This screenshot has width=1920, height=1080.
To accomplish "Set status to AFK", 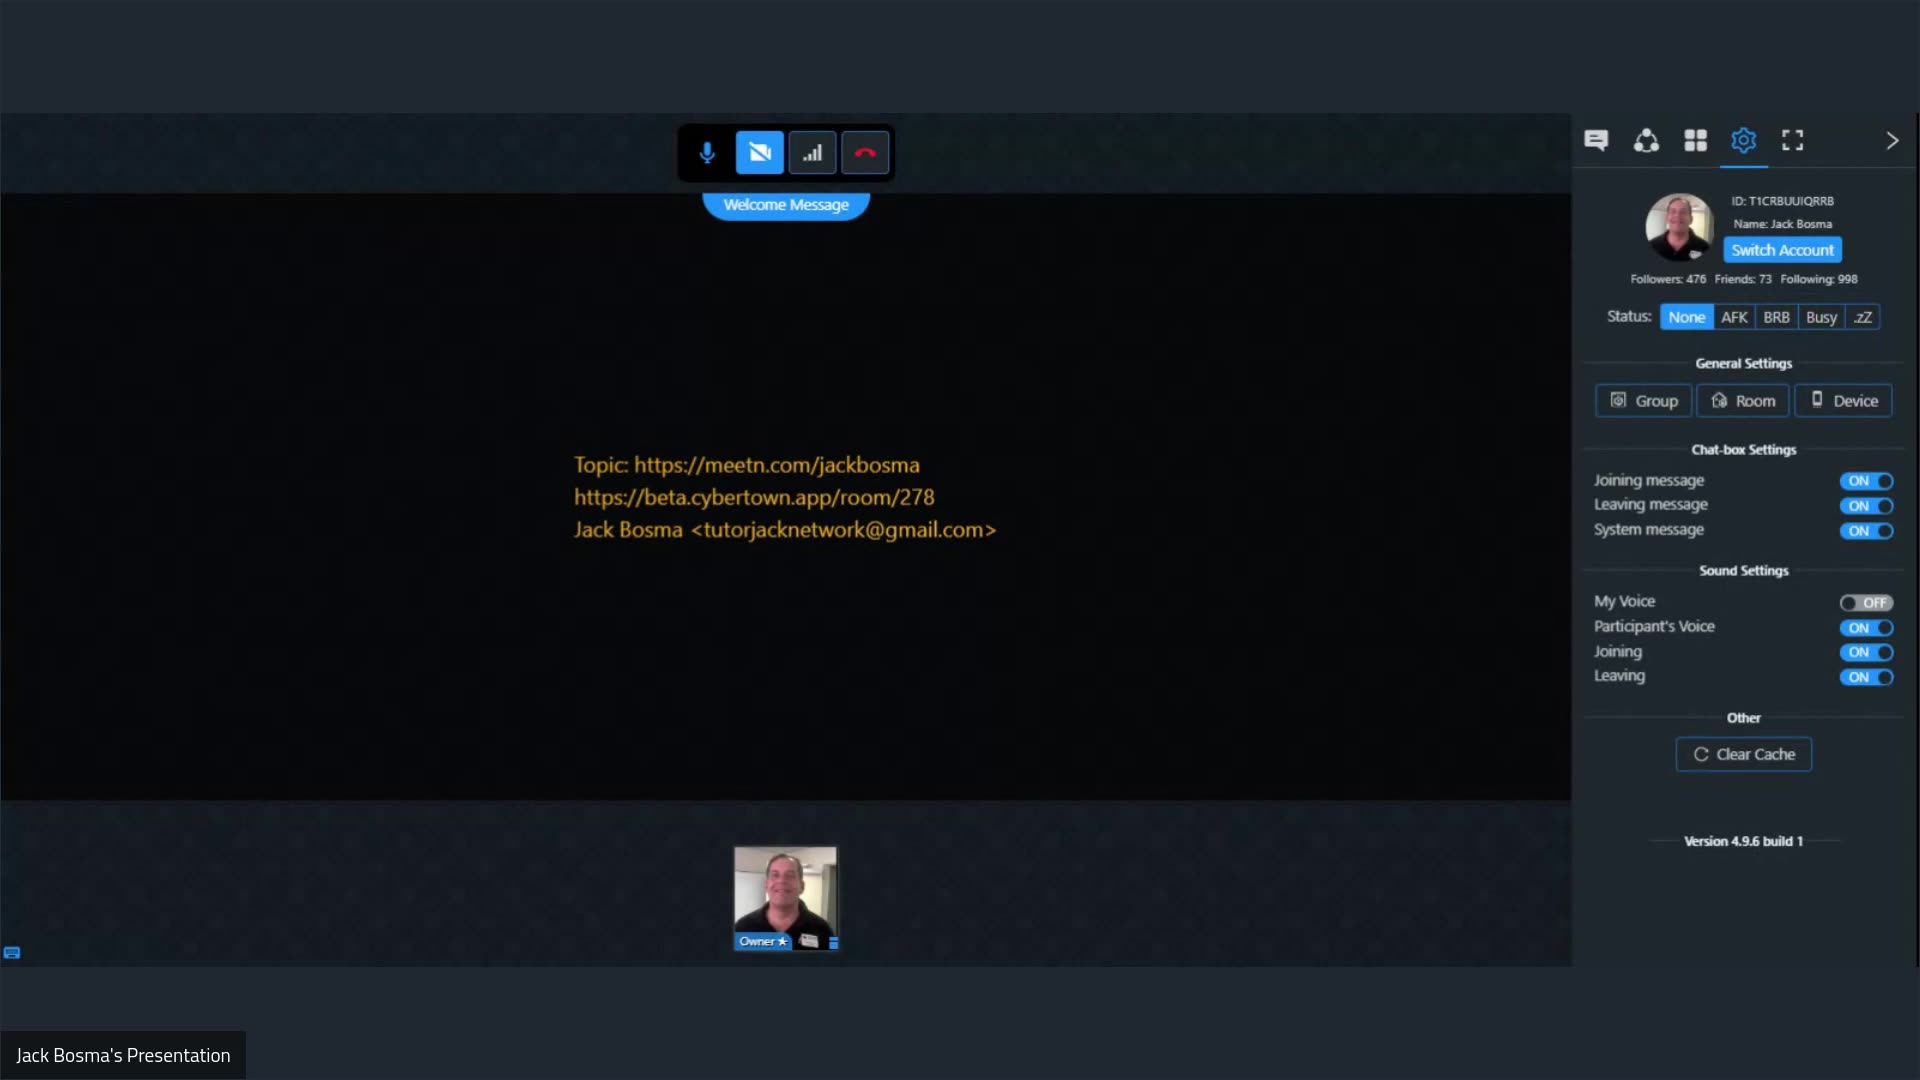I will point(1734,317).
